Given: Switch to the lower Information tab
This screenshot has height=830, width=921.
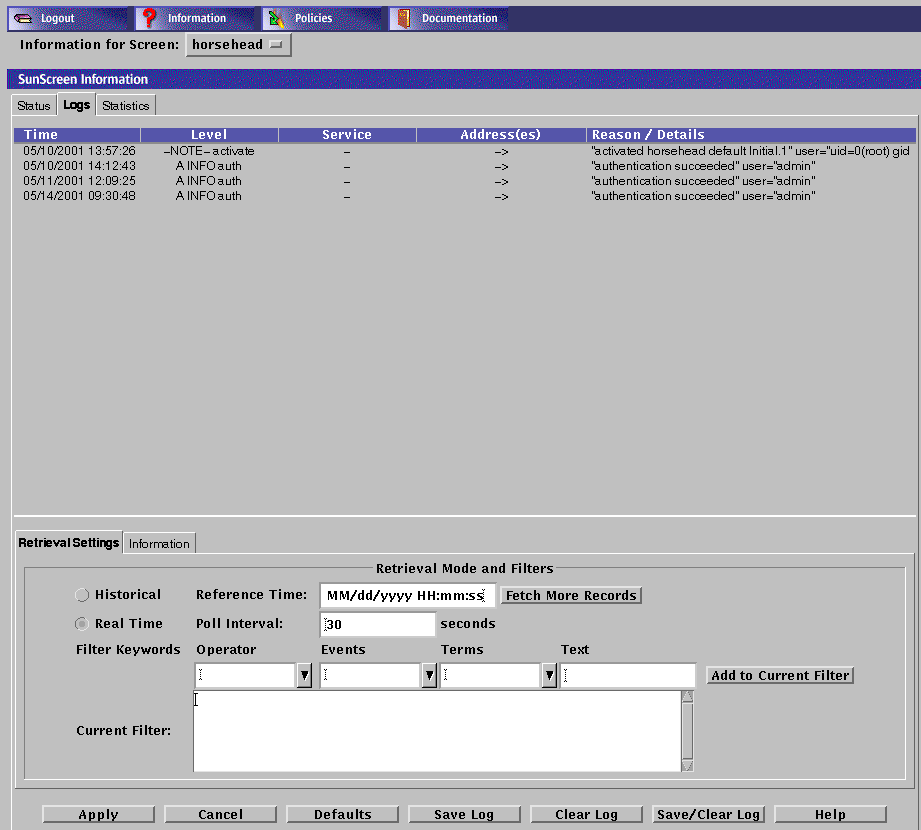Looking at the screenshot, I should click(159, 543).
